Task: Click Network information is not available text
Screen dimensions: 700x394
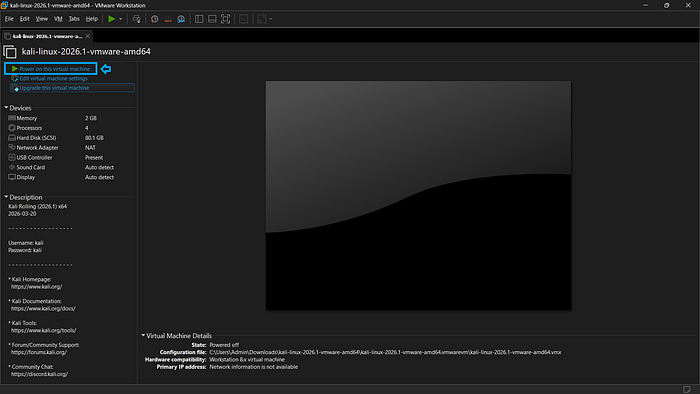Action: pyautogui.click(x=254, y=367)
